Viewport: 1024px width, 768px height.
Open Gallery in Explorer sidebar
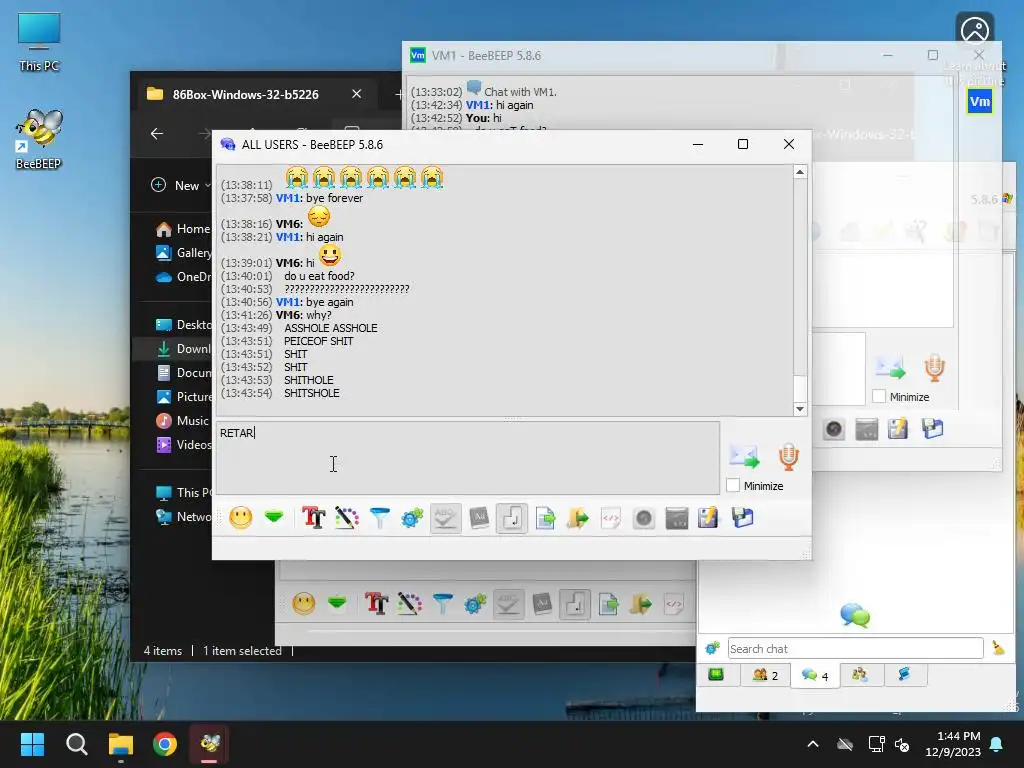coord(184,253)
